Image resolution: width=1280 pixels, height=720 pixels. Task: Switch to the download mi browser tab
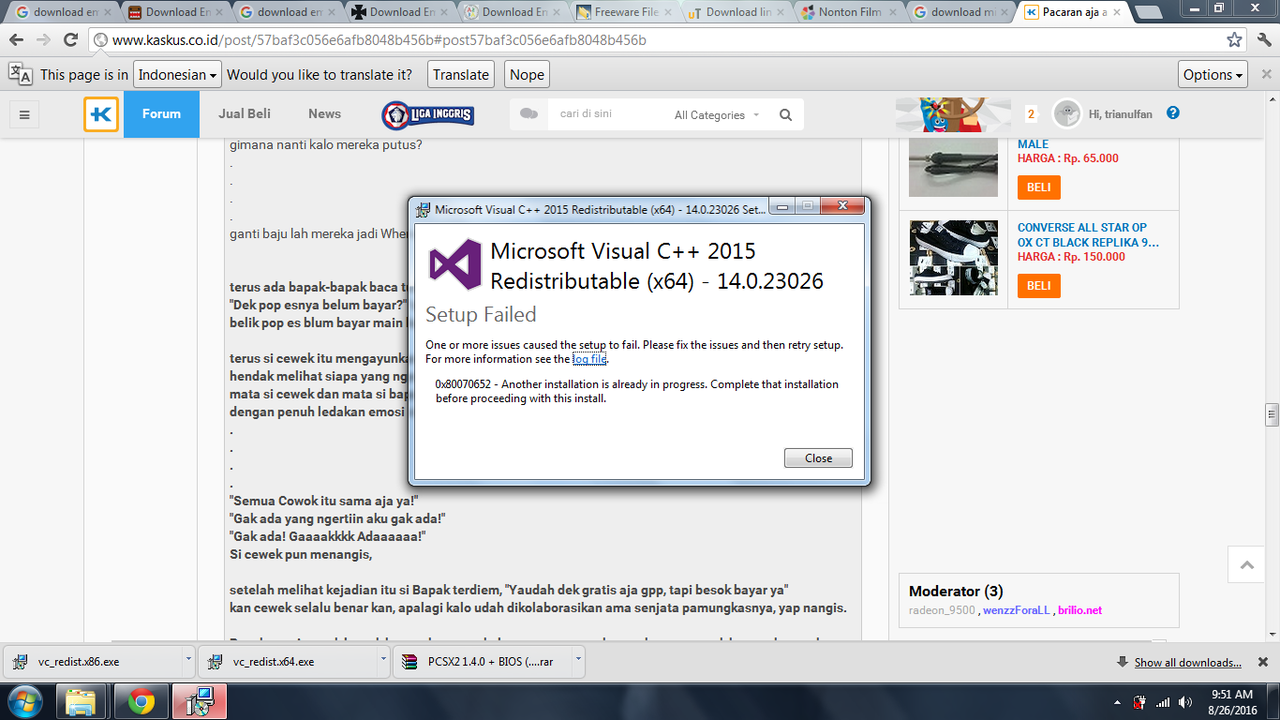pos(960,12)
